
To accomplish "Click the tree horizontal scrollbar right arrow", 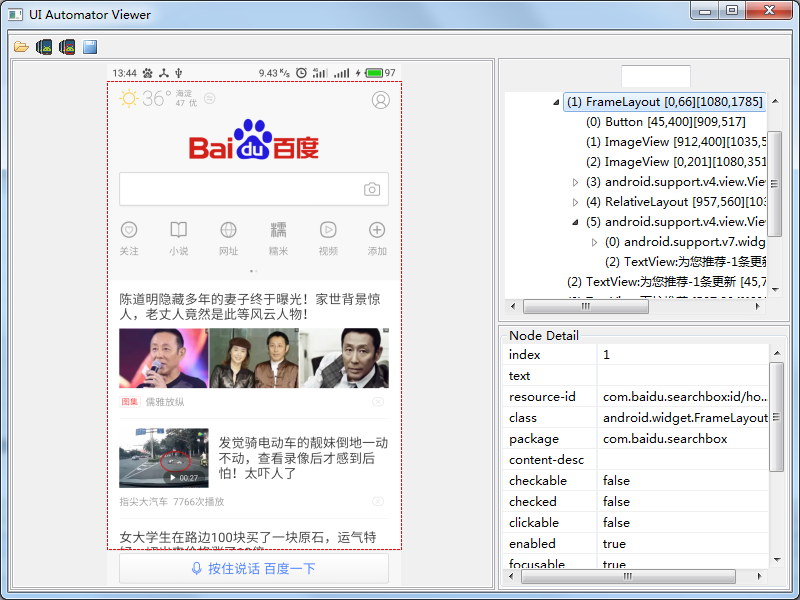I will click(x=758, y=306).
